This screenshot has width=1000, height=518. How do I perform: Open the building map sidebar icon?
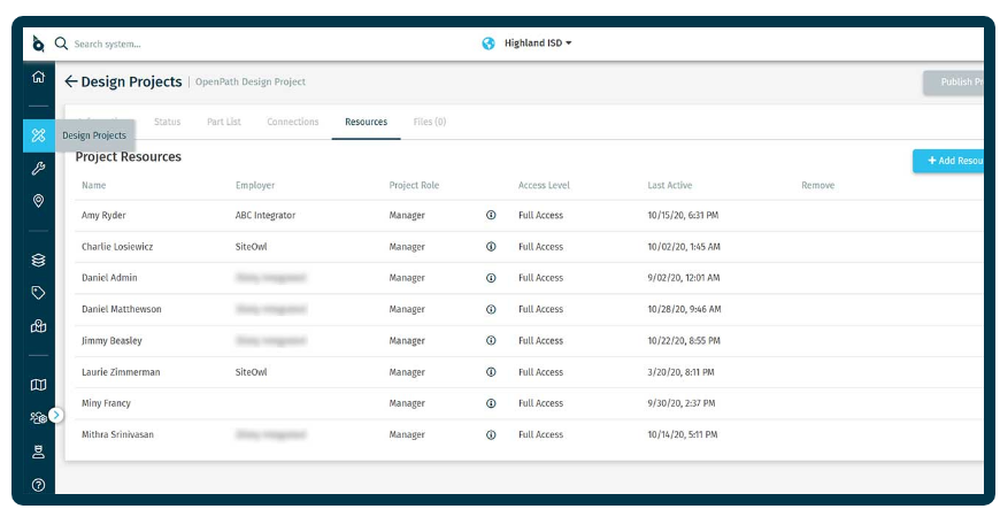click(38, 326)
